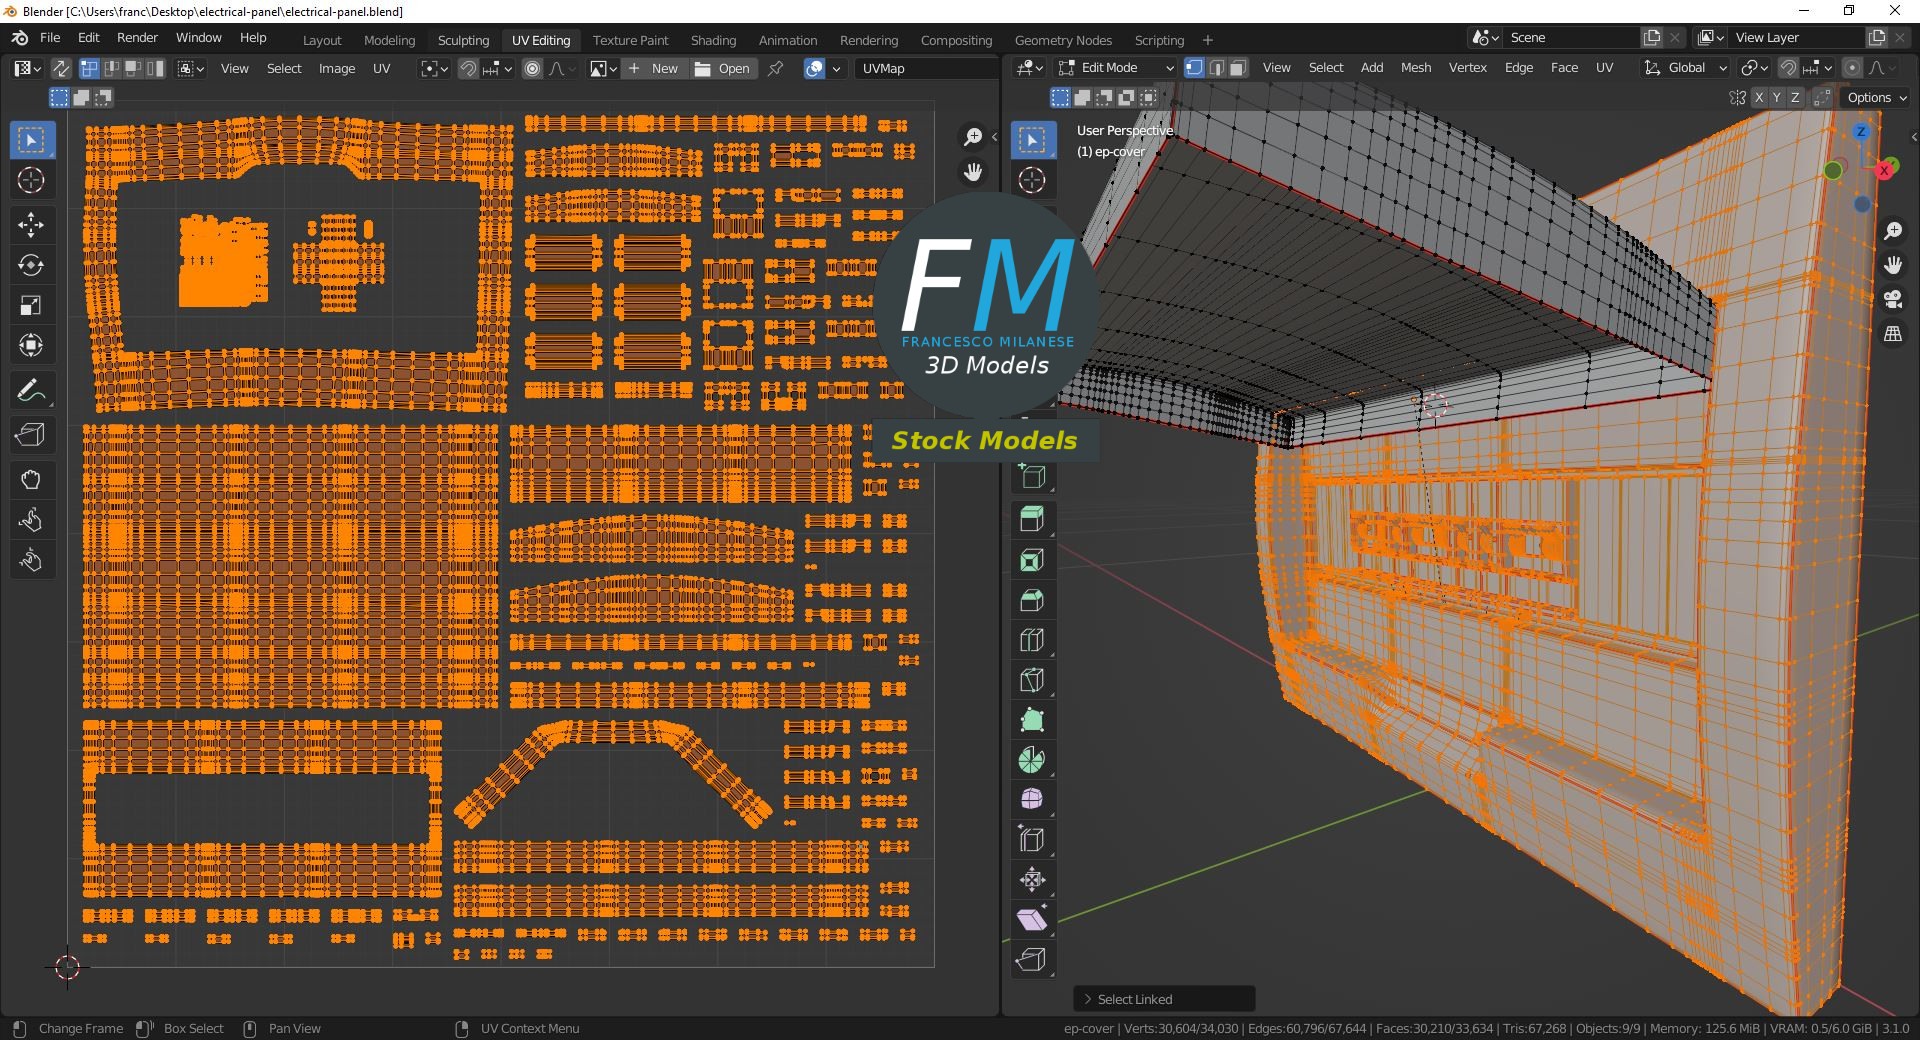Switch to face select mode in 3D viewport
The width and height of the screenshot is (1920, 1040).
pos(1238,67)
